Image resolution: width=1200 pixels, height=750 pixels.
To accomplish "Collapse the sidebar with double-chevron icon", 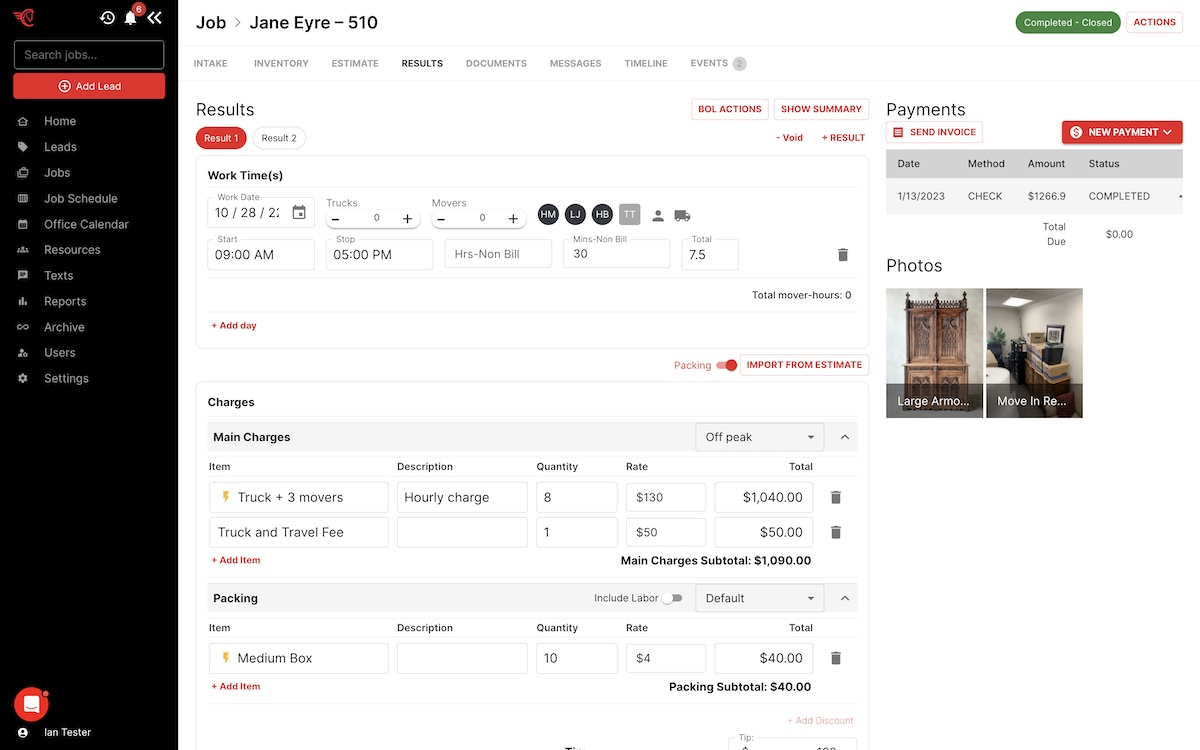I will pos(153,16).
